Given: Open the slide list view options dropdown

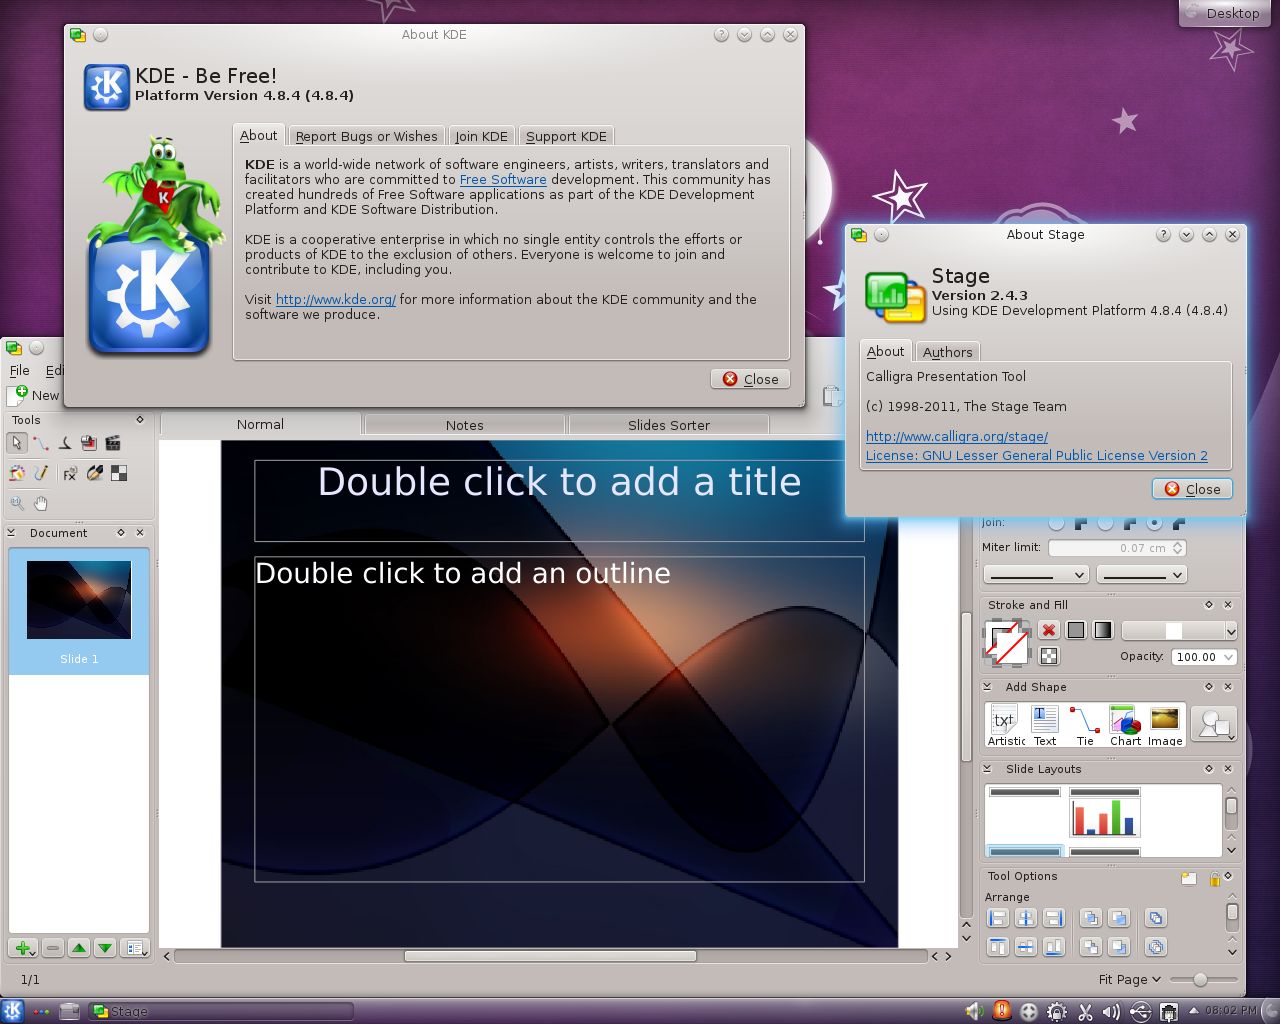Looking at the screenshot, I should tap(137, 948).
